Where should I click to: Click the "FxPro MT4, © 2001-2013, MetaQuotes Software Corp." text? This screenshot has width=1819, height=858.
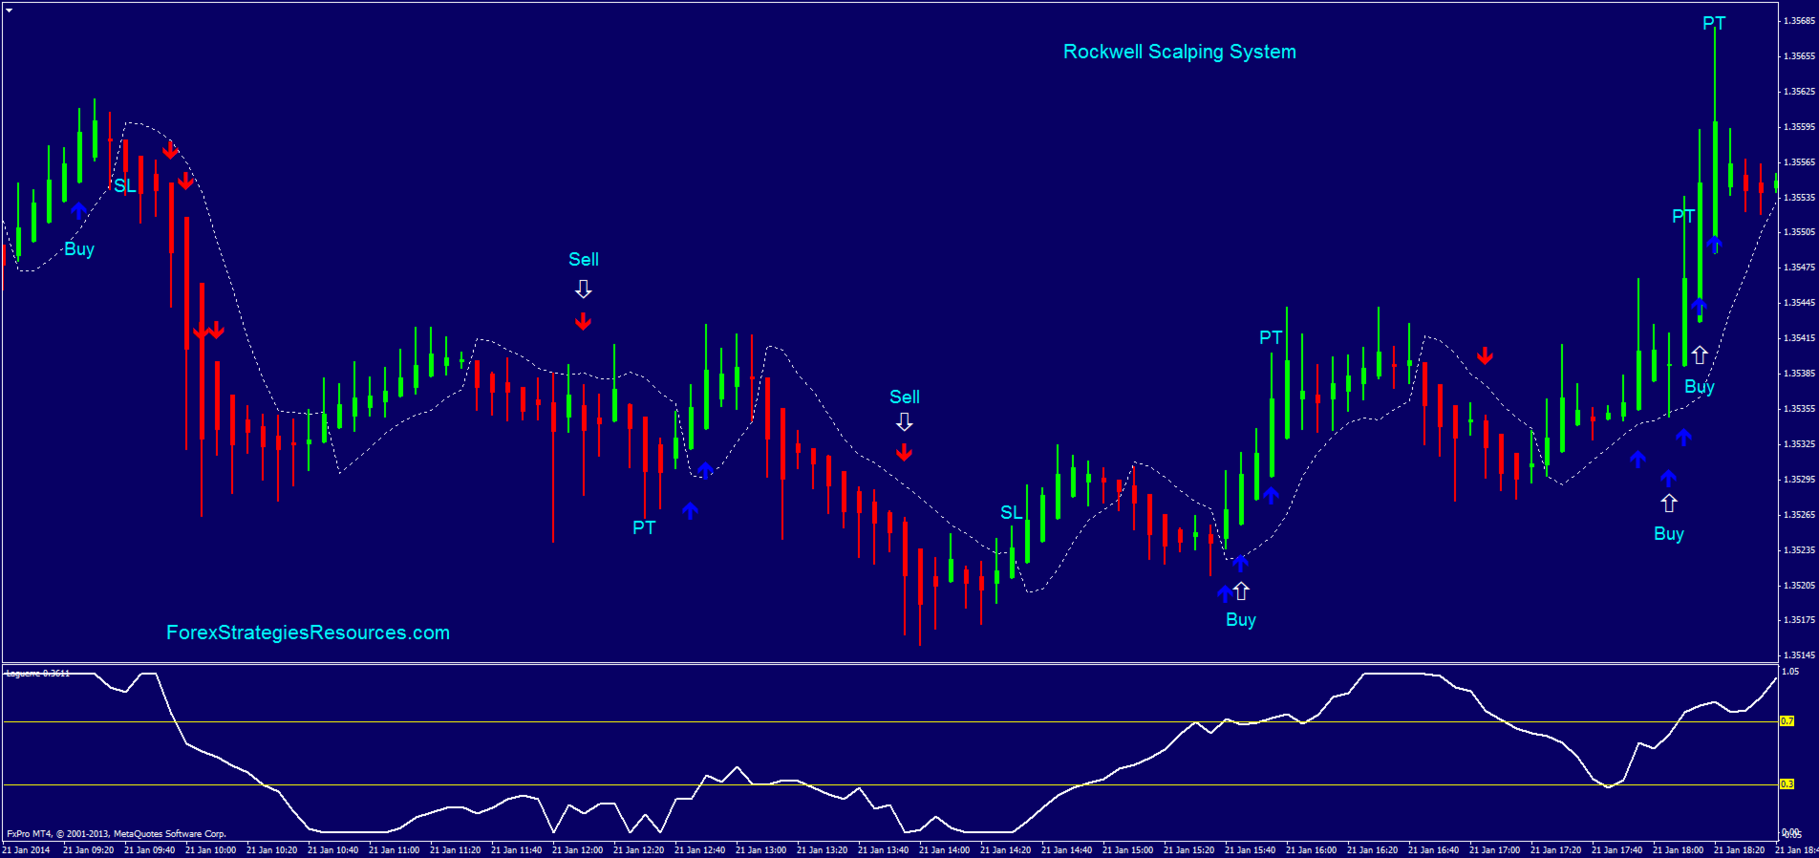[117, 833]
